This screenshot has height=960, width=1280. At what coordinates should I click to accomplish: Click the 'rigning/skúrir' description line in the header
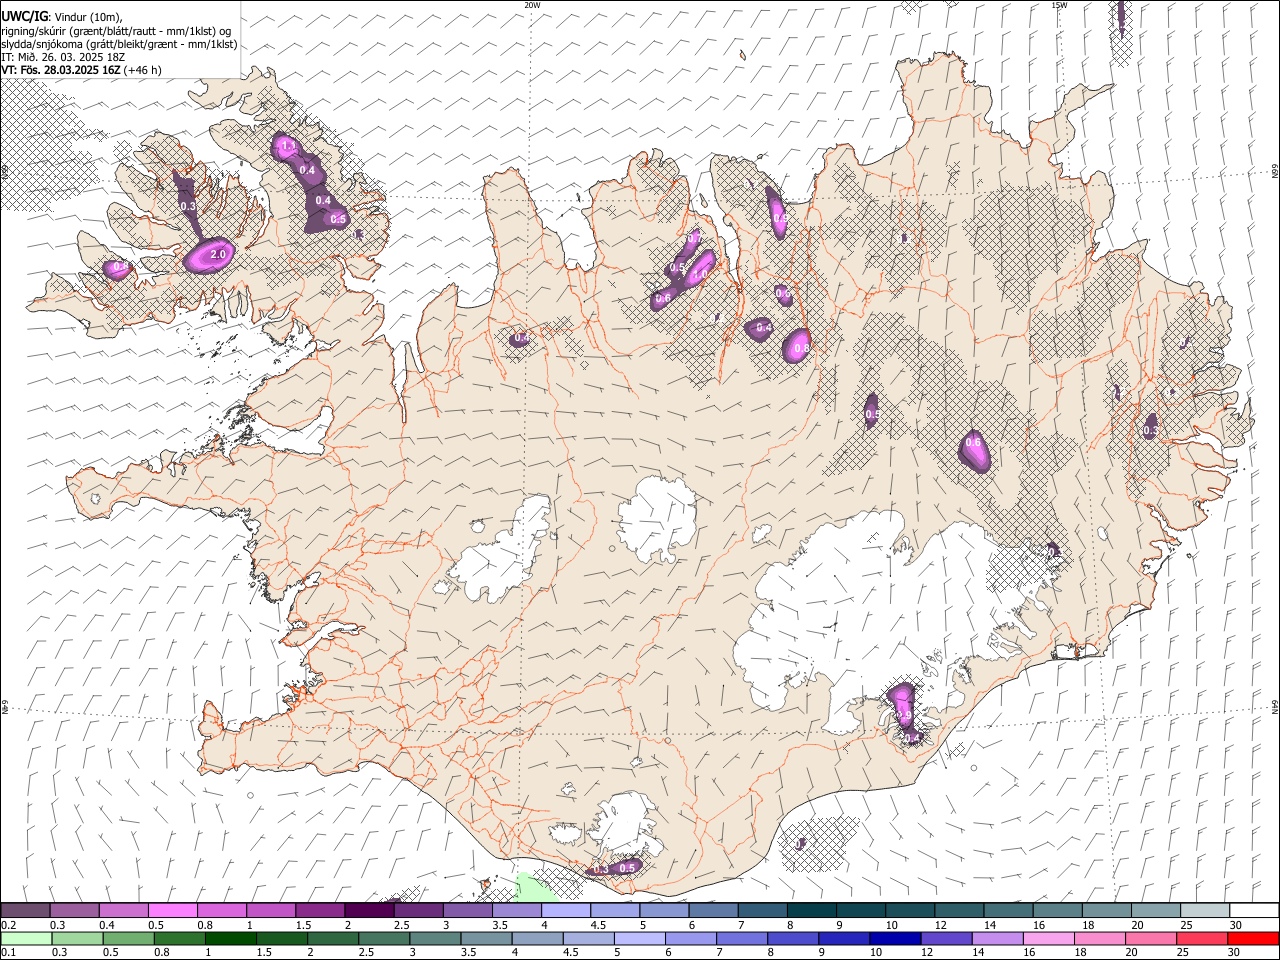116,31
